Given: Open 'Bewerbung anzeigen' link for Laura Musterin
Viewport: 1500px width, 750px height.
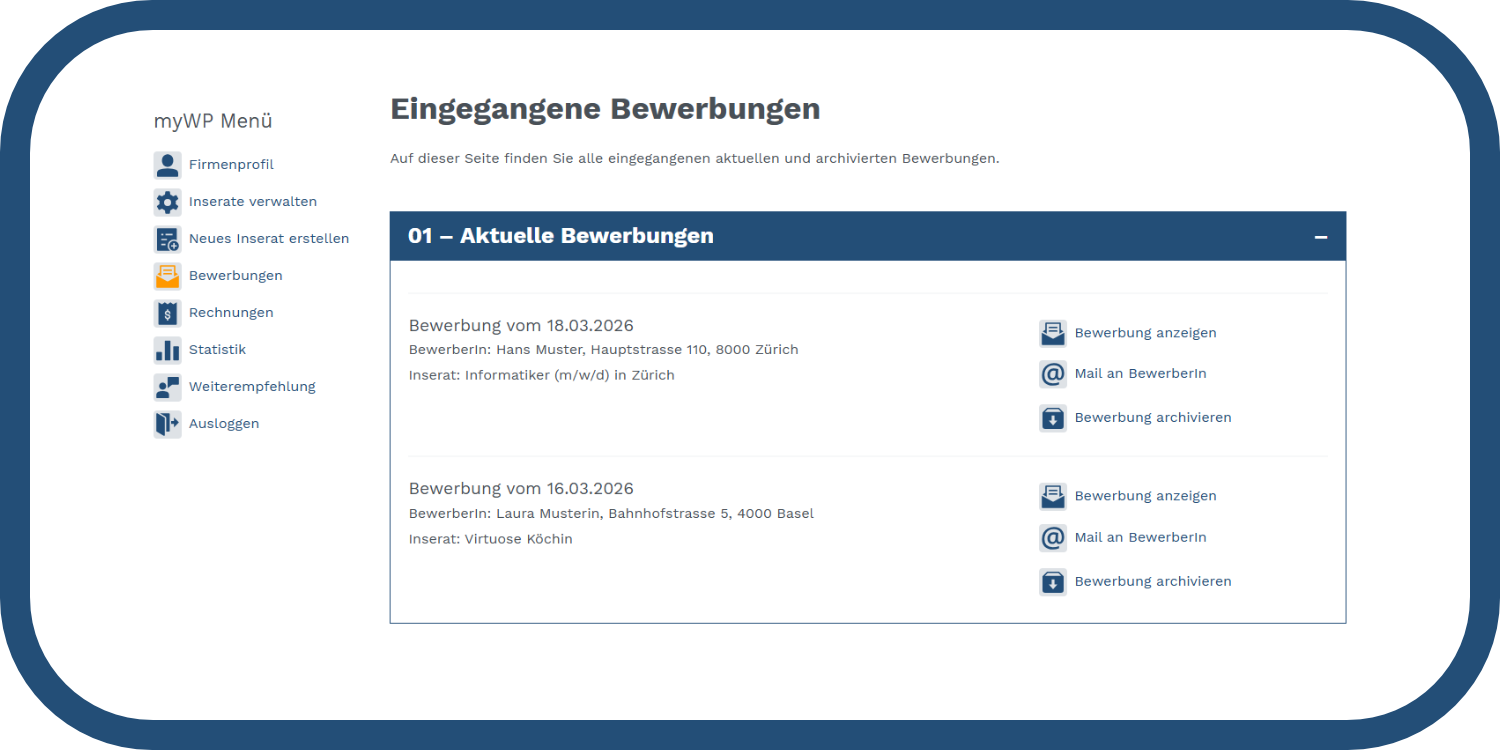Looking at the screenshot, I should [1145, 496].
